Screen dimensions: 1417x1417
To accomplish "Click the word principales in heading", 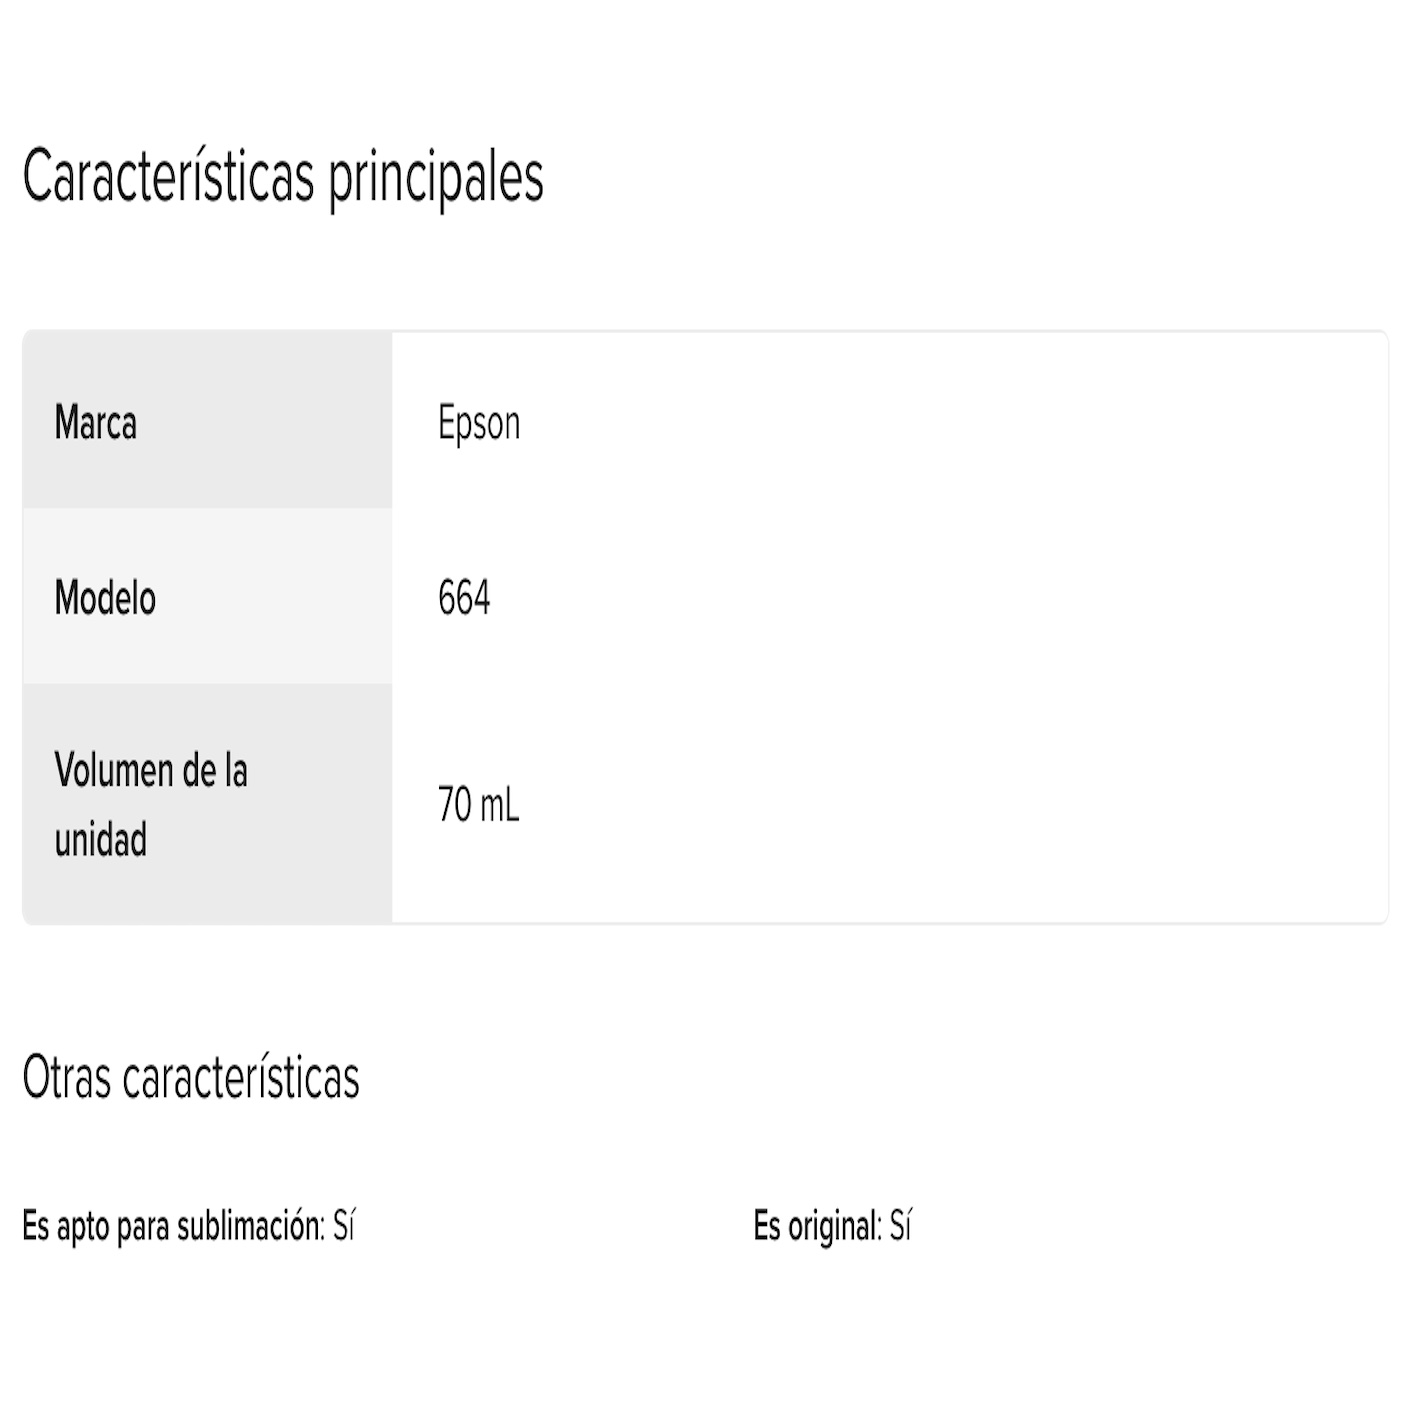I will 436,180.
